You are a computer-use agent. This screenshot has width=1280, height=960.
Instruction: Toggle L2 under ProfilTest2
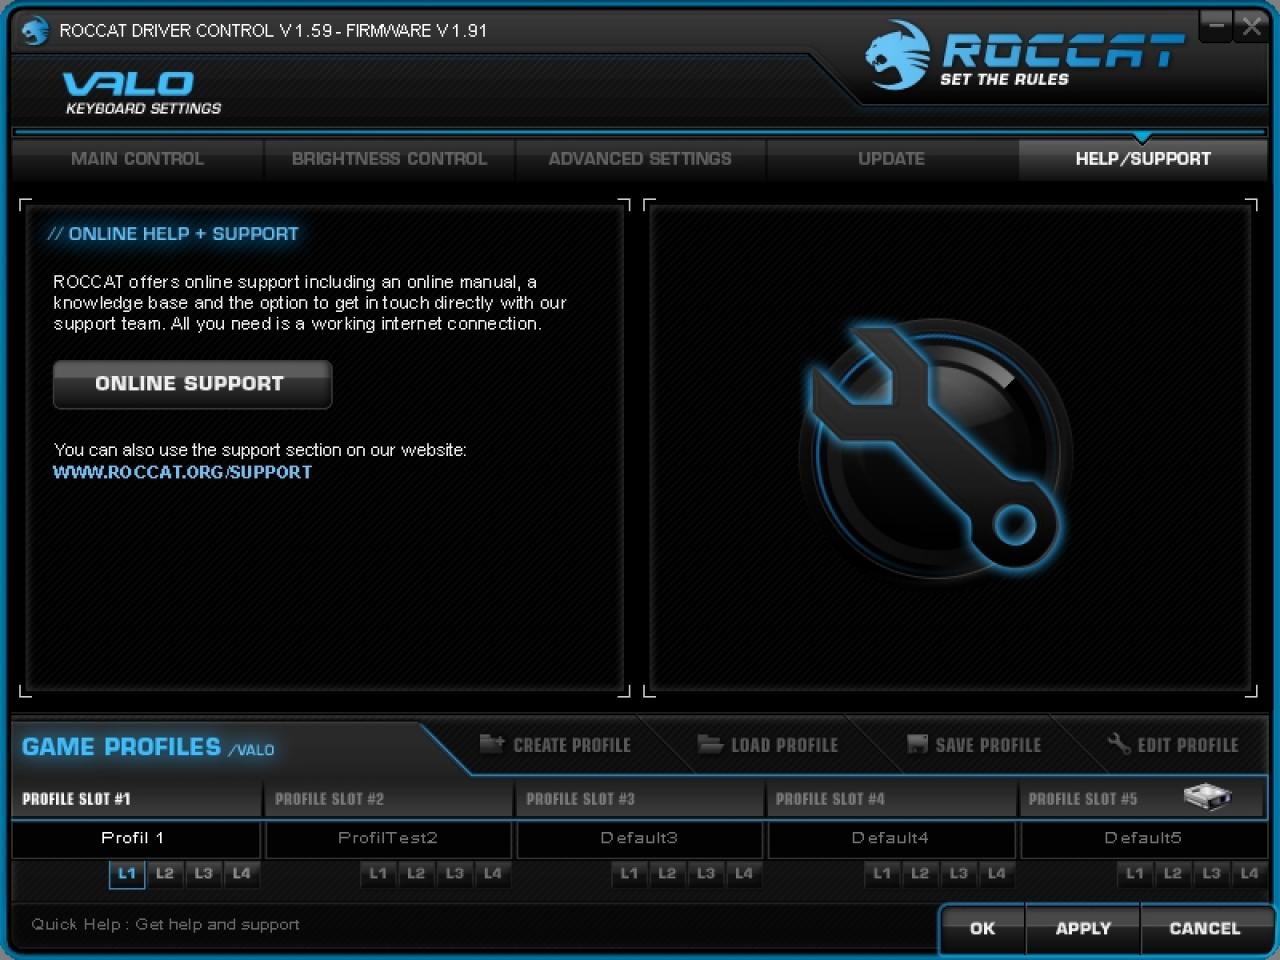416,874
